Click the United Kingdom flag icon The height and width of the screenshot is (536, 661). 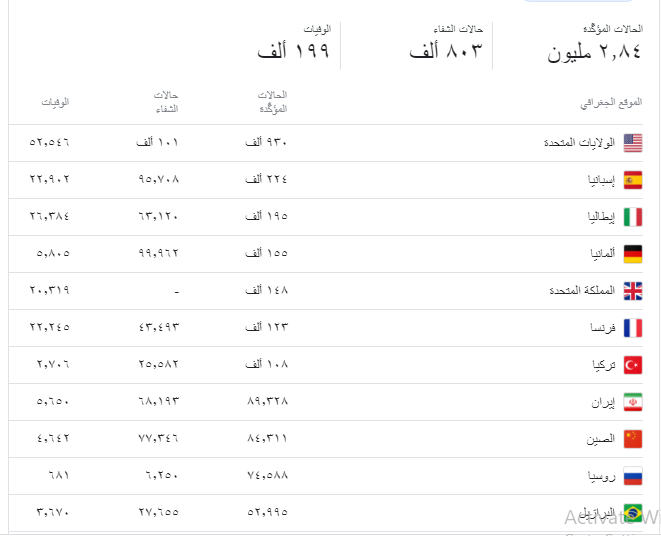click(633, 291)
